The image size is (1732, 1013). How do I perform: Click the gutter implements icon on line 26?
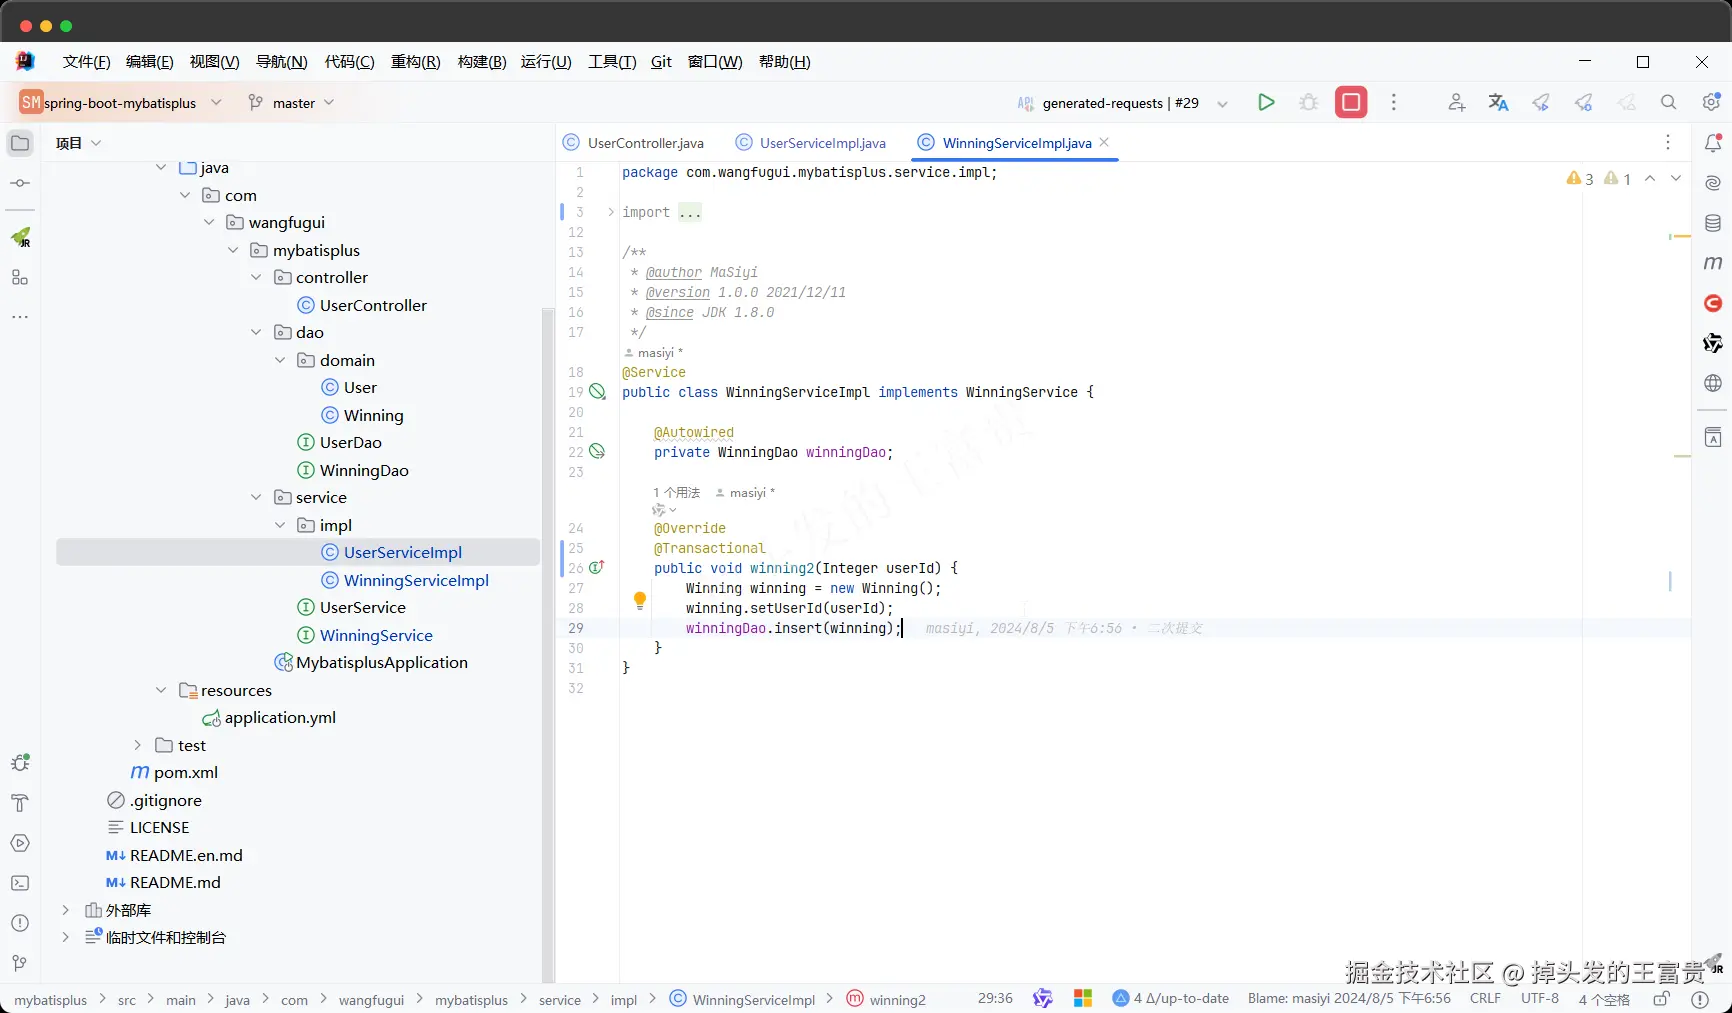(x=597, y=567)
